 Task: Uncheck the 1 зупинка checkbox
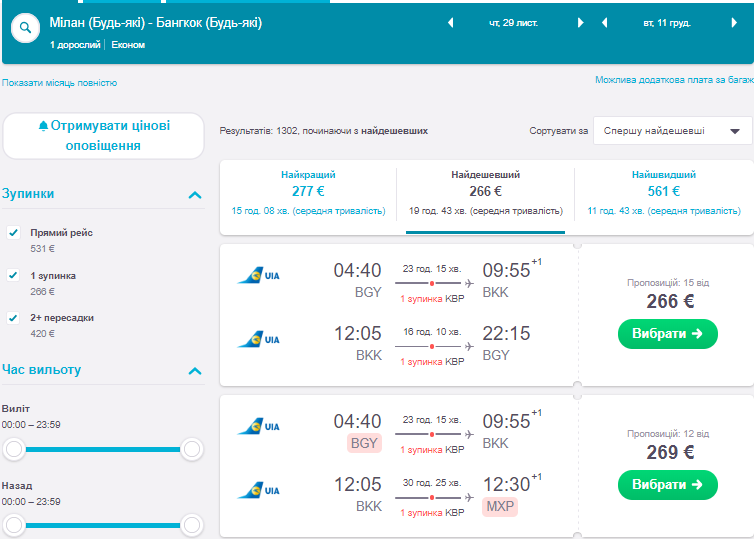[14, 275]
